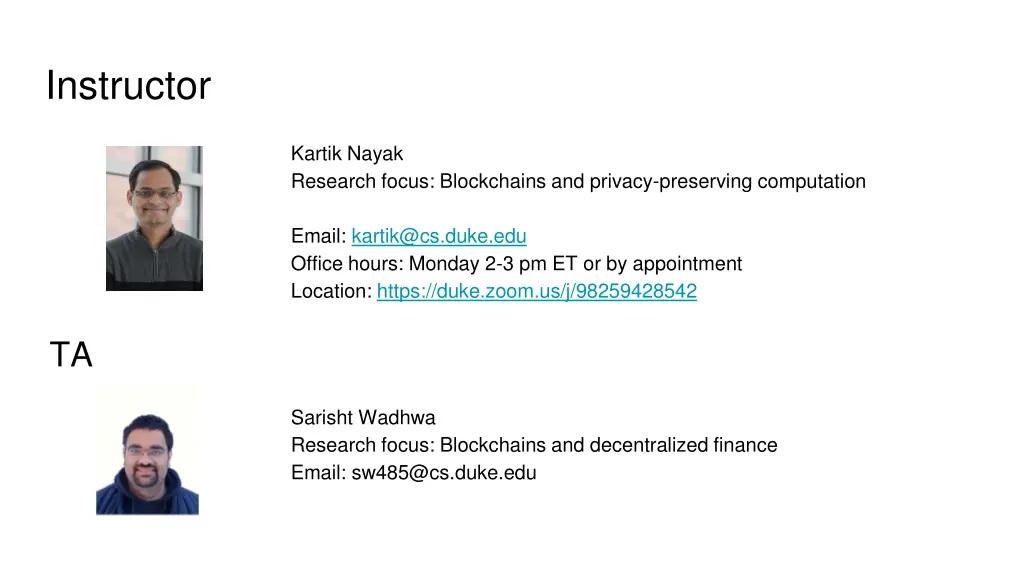Click the decentralized finance research focus line
This screenshot has width=1024, height=576.
pyautogui.click(x=534, y=445)
